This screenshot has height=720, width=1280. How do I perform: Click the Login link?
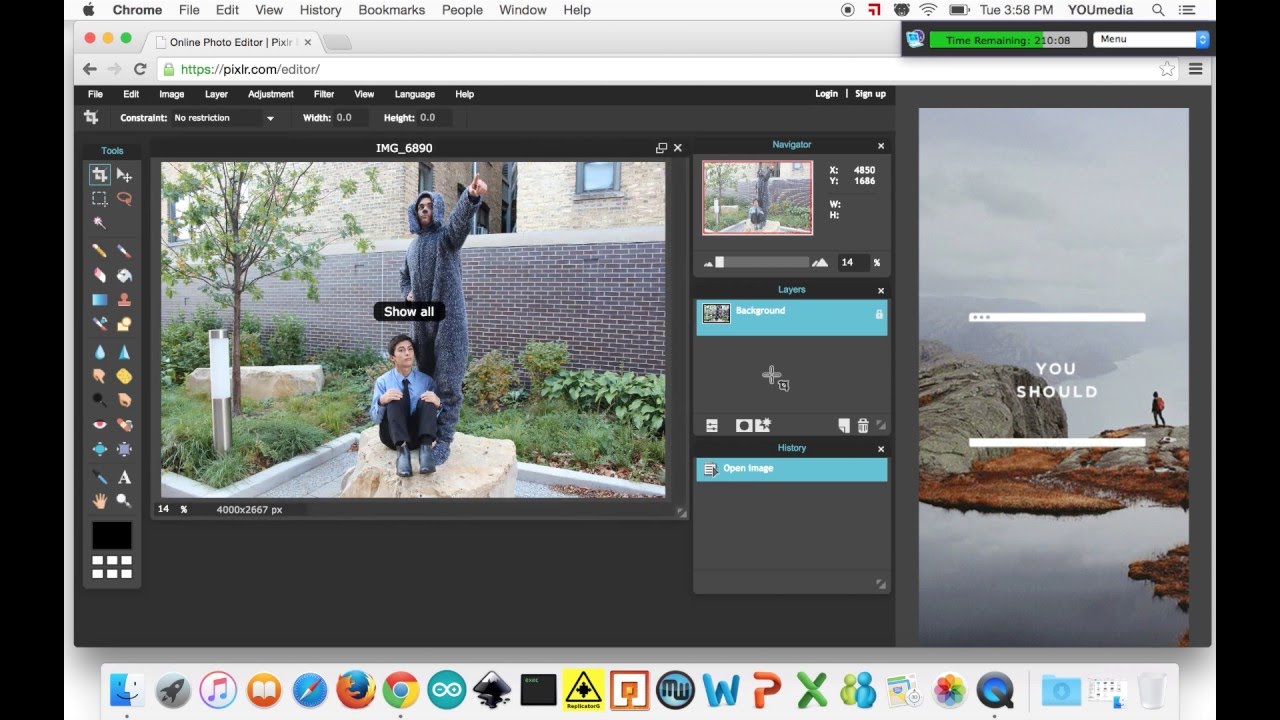click(826, 94)
